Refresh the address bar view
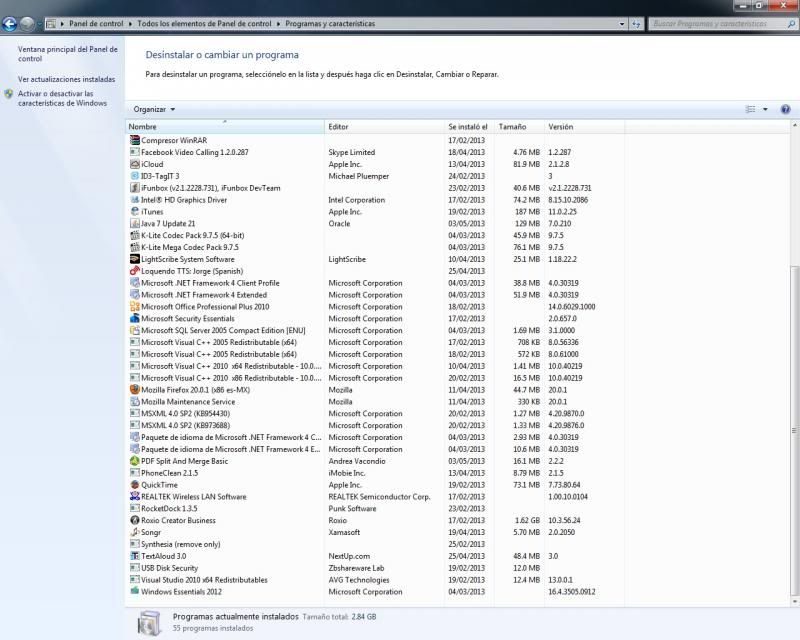 point(636,23)
